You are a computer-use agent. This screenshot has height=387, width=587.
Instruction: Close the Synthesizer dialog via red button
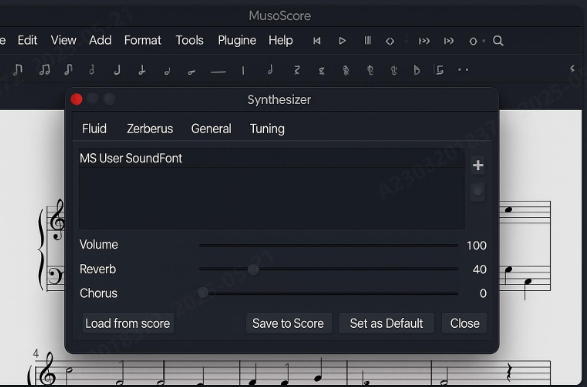(76, 99)
